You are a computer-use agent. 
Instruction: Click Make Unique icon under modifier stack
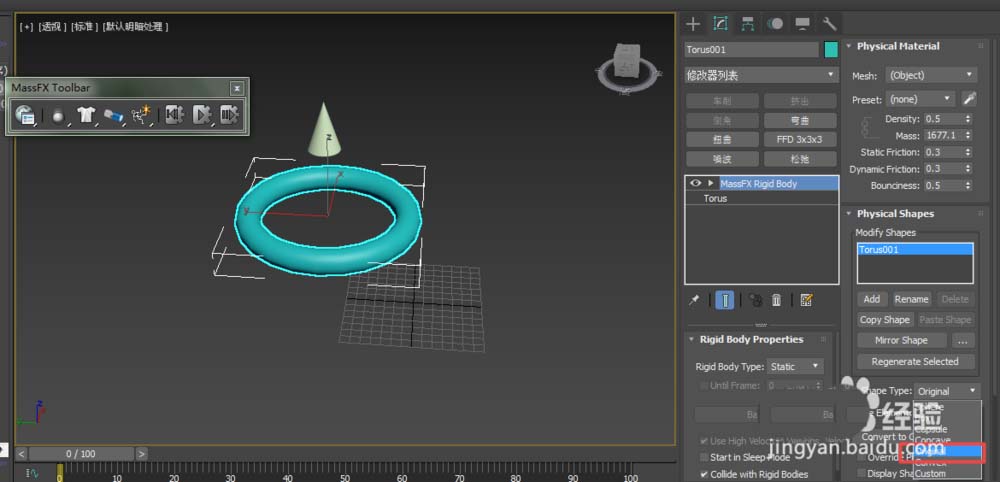[x=756, y=300]
